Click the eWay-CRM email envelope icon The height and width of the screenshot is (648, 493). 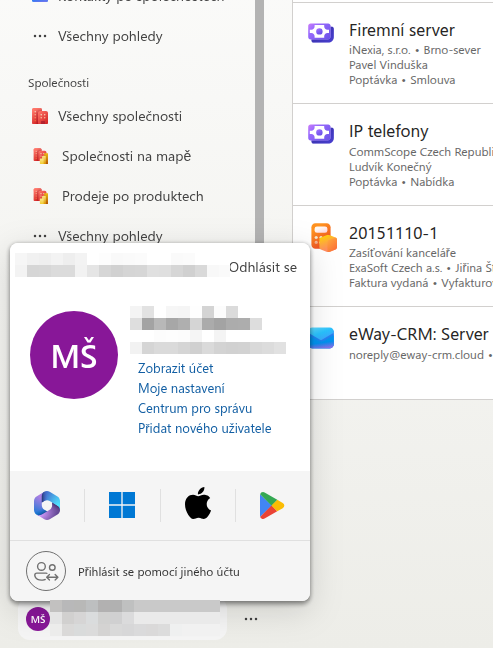[x=322, y=338]
